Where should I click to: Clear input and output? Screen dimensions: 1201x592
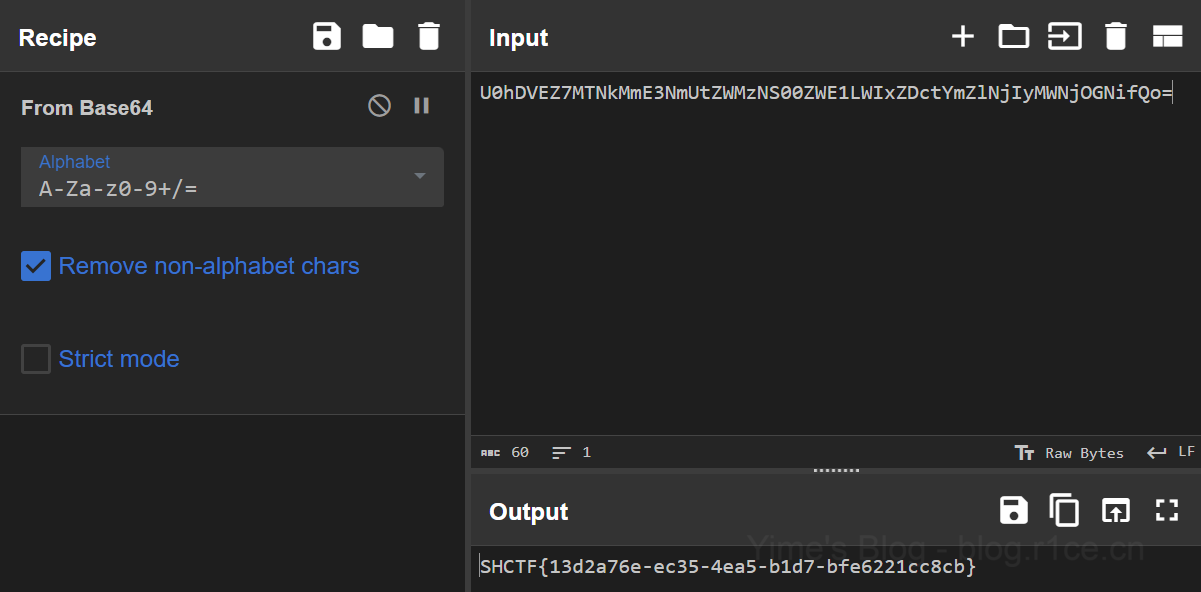coord(1115,37)
